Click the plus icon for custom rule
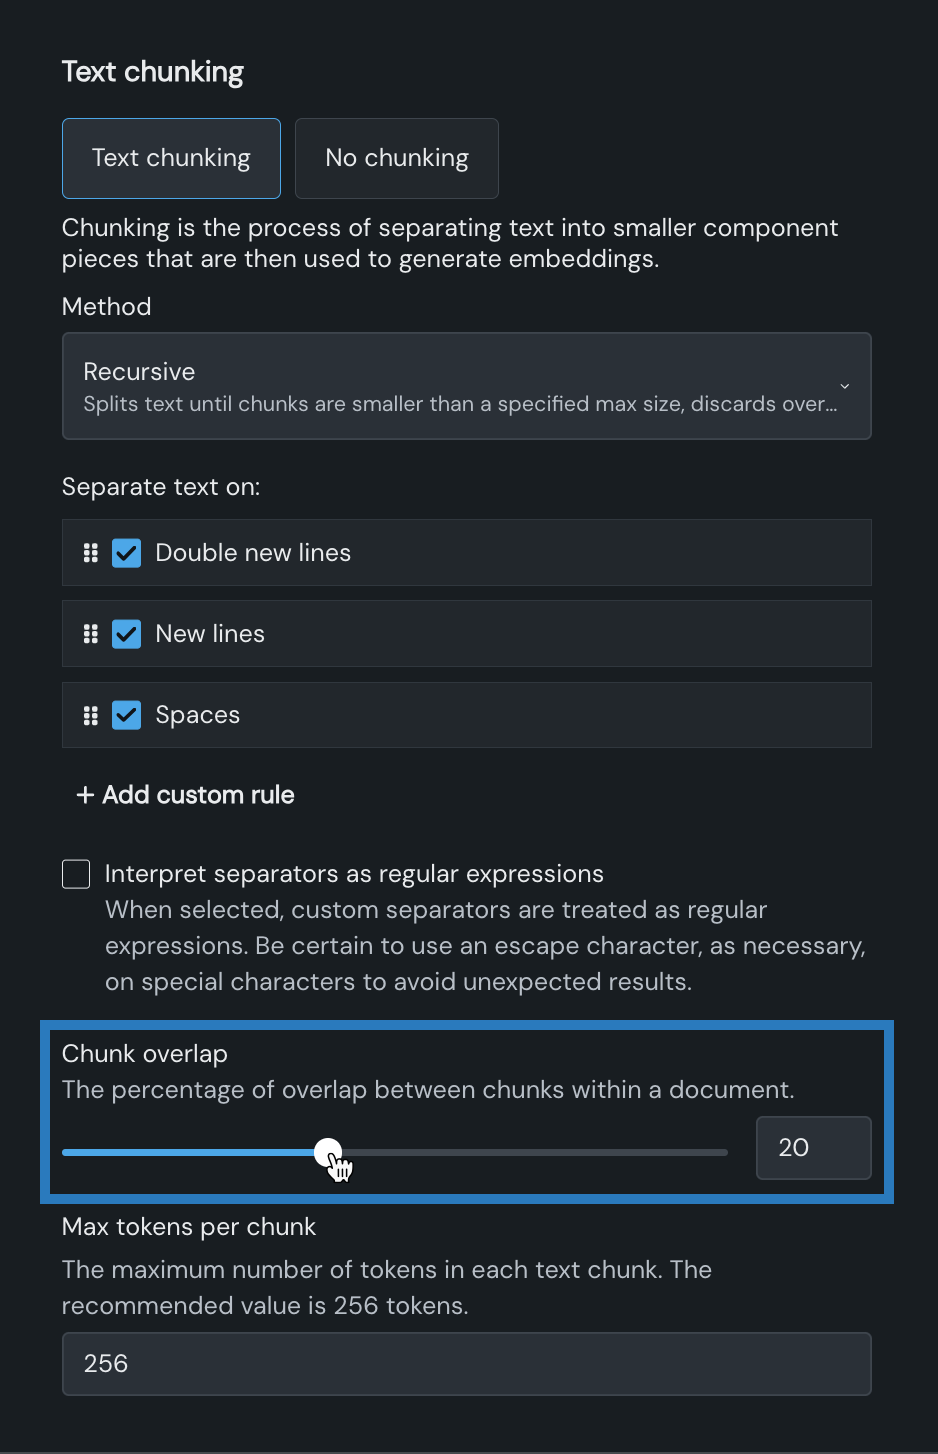This screenshot has width=938, height=1454. [x=85, y=795]
